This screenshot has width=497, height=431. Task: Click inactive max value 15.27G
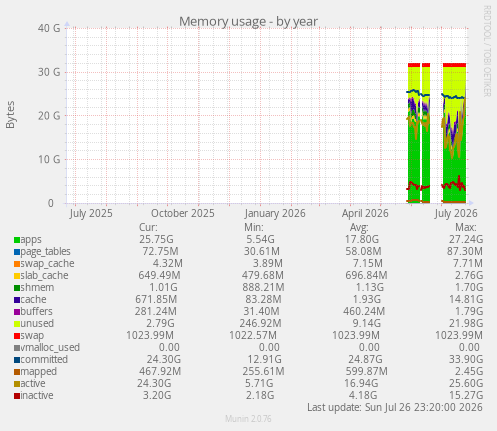point(466,396)
